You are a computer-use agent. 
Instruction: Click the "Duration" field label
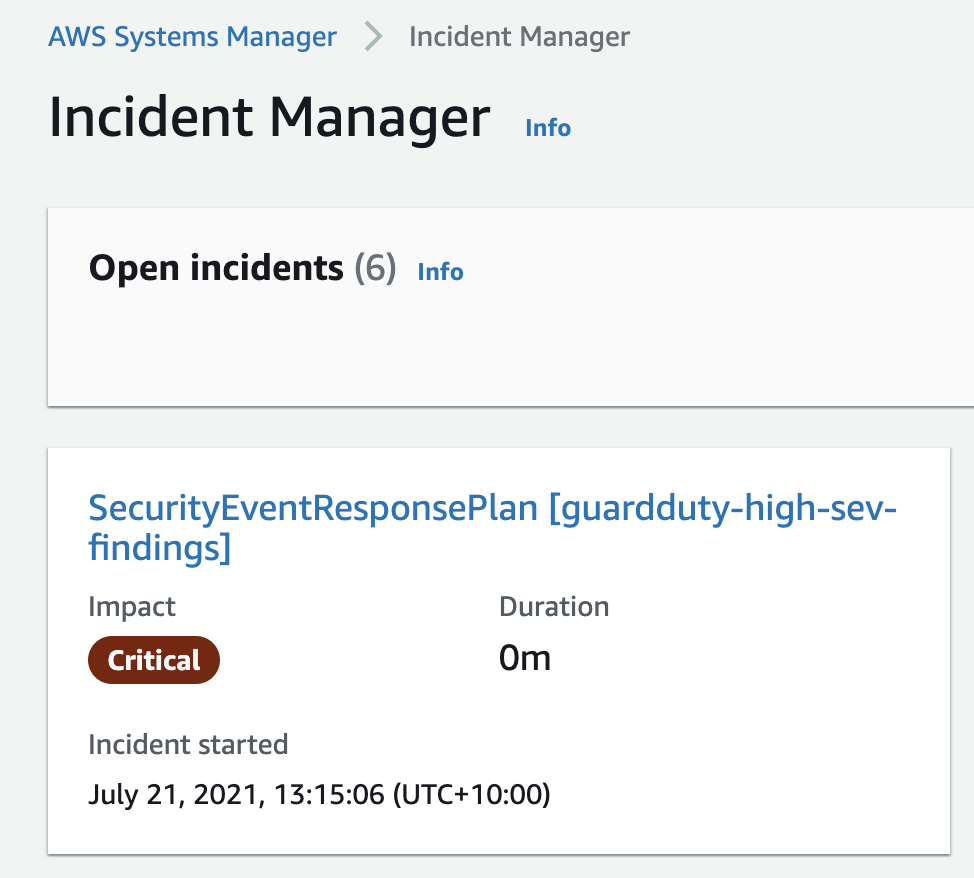pyautogui.click(x=554, y=606)
